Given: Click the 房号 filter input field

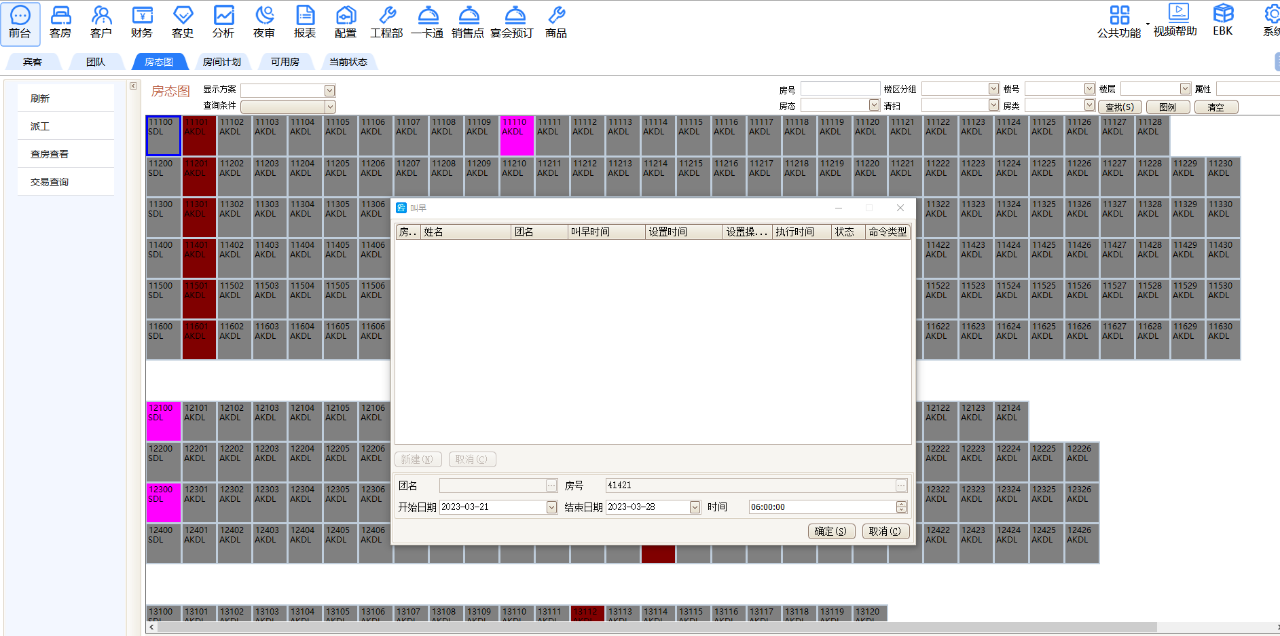Looking at the screenshot, I should pos(839,89).
